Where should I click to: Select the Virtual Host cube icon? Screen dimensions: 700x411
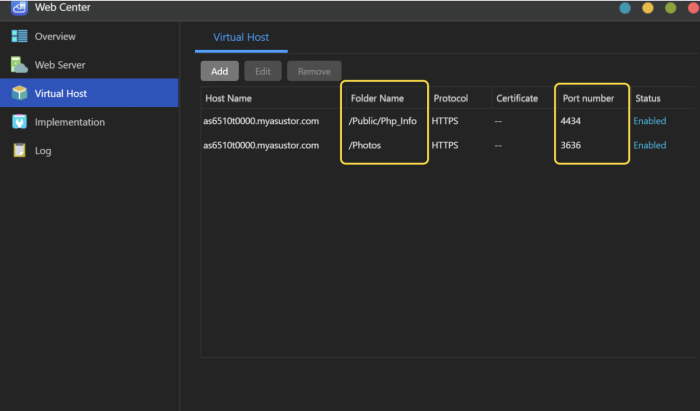click(19, 93)
